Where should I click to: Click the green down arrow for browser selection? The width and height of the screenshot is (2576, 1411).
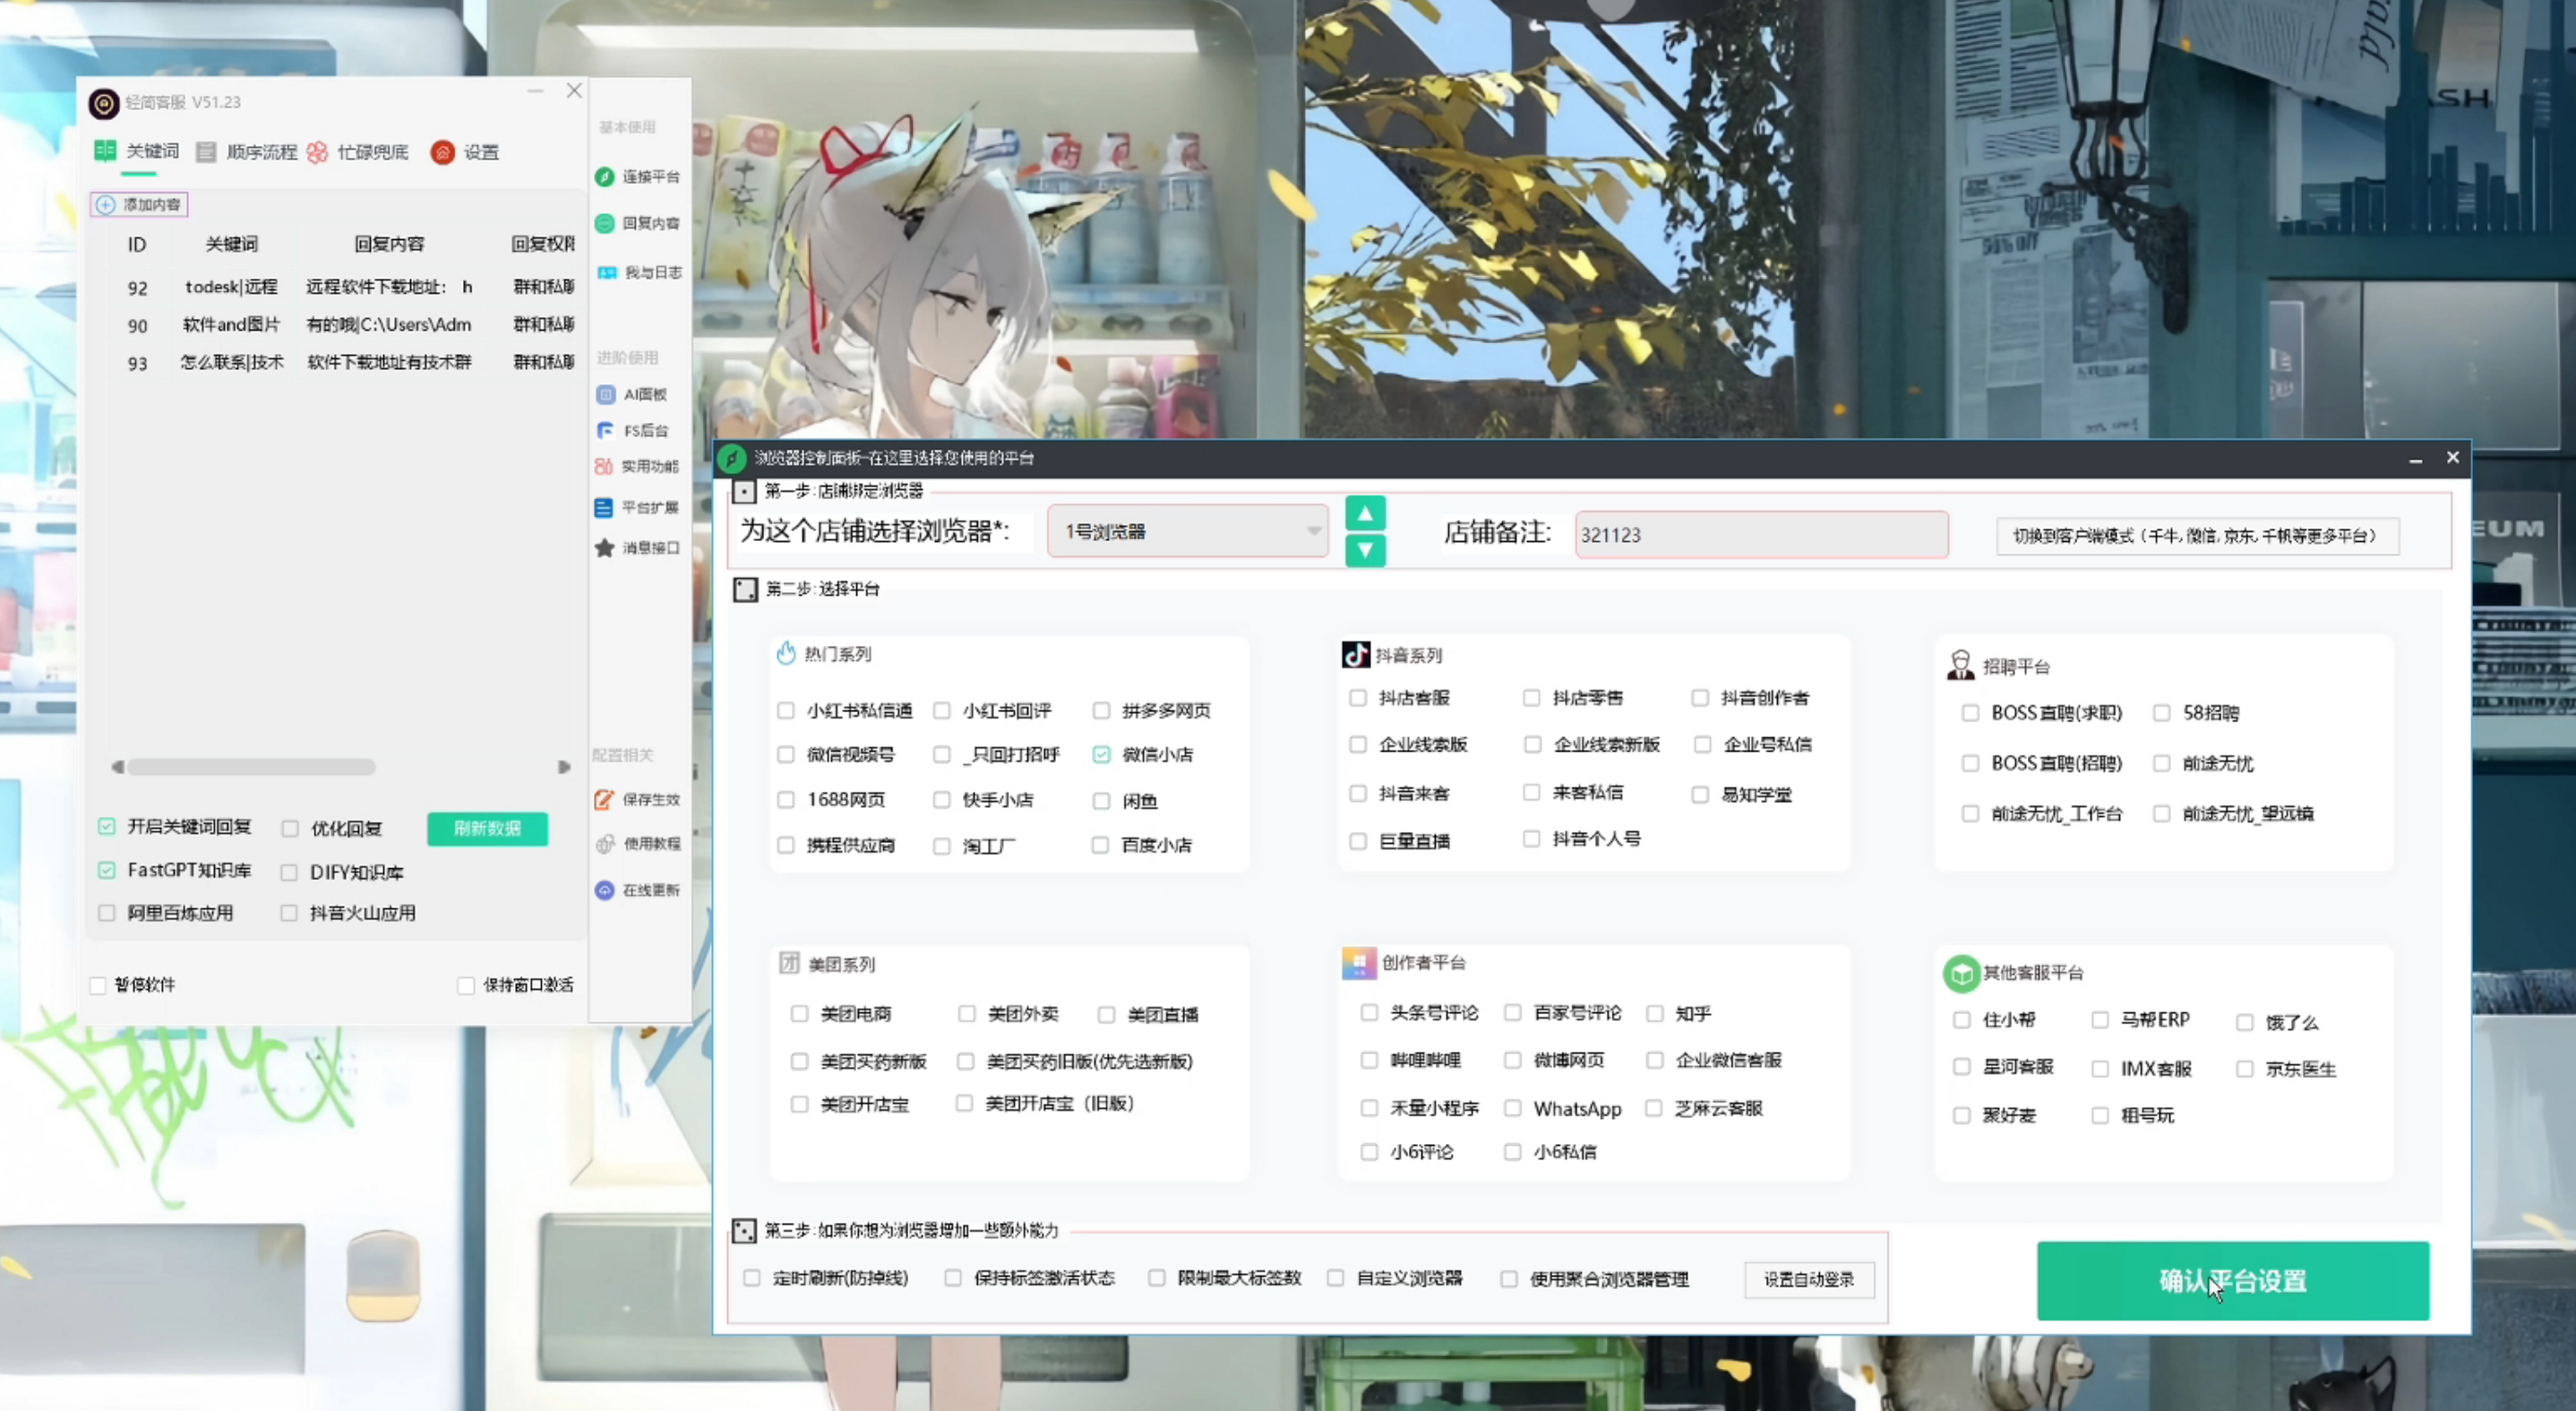[x=1365, y=550]
